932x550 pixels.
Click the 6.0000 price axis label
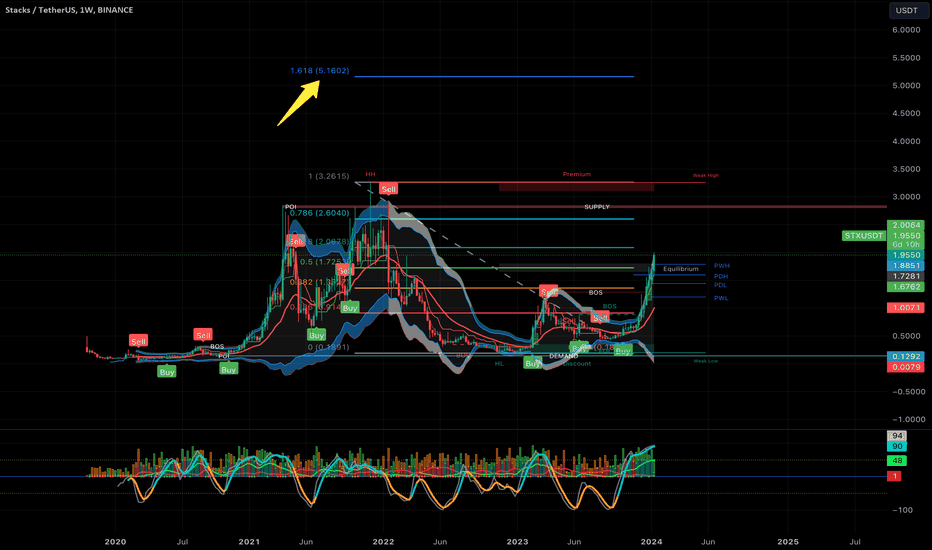pyautogui.click(x=906, y=30)
